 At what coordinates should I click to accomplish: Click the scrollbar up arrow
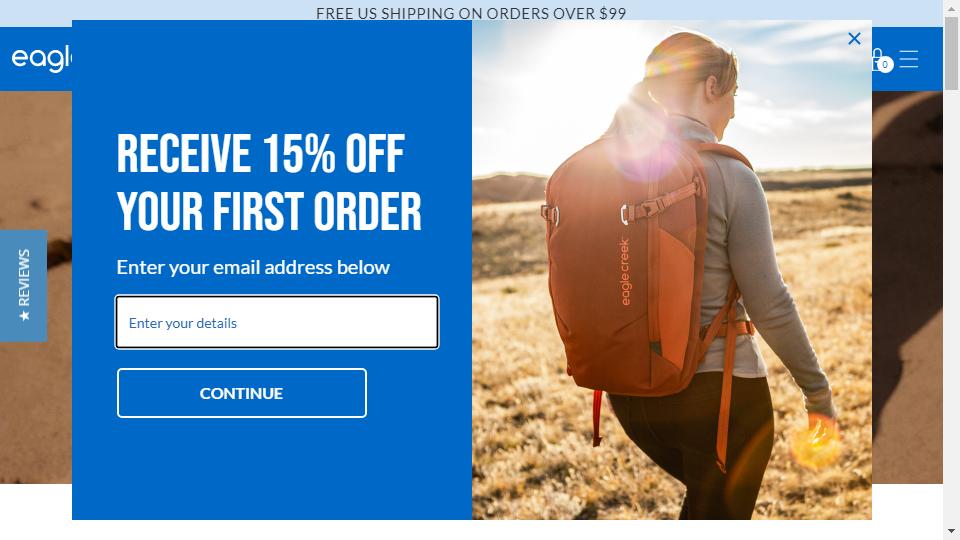pos(951,6)
